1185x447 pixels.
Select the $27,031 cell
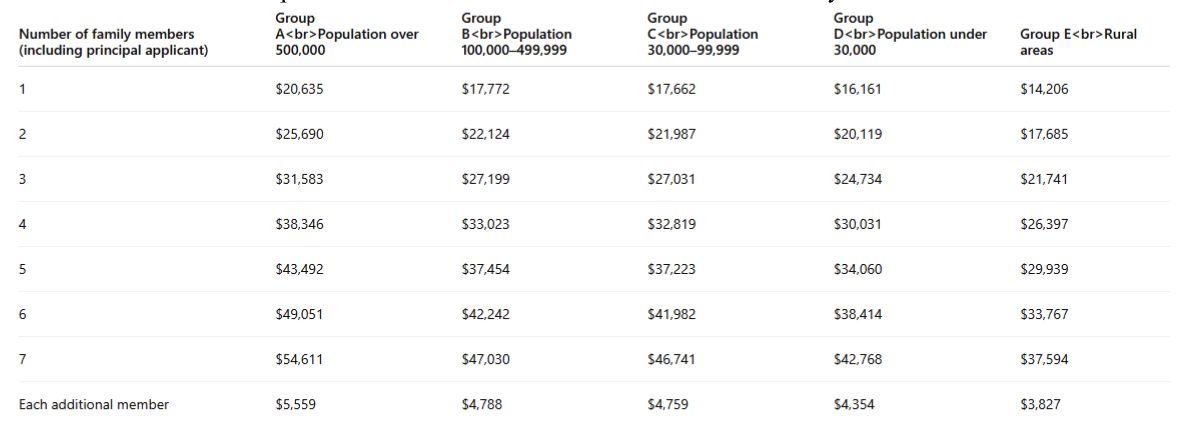click(x=671, y=179)
